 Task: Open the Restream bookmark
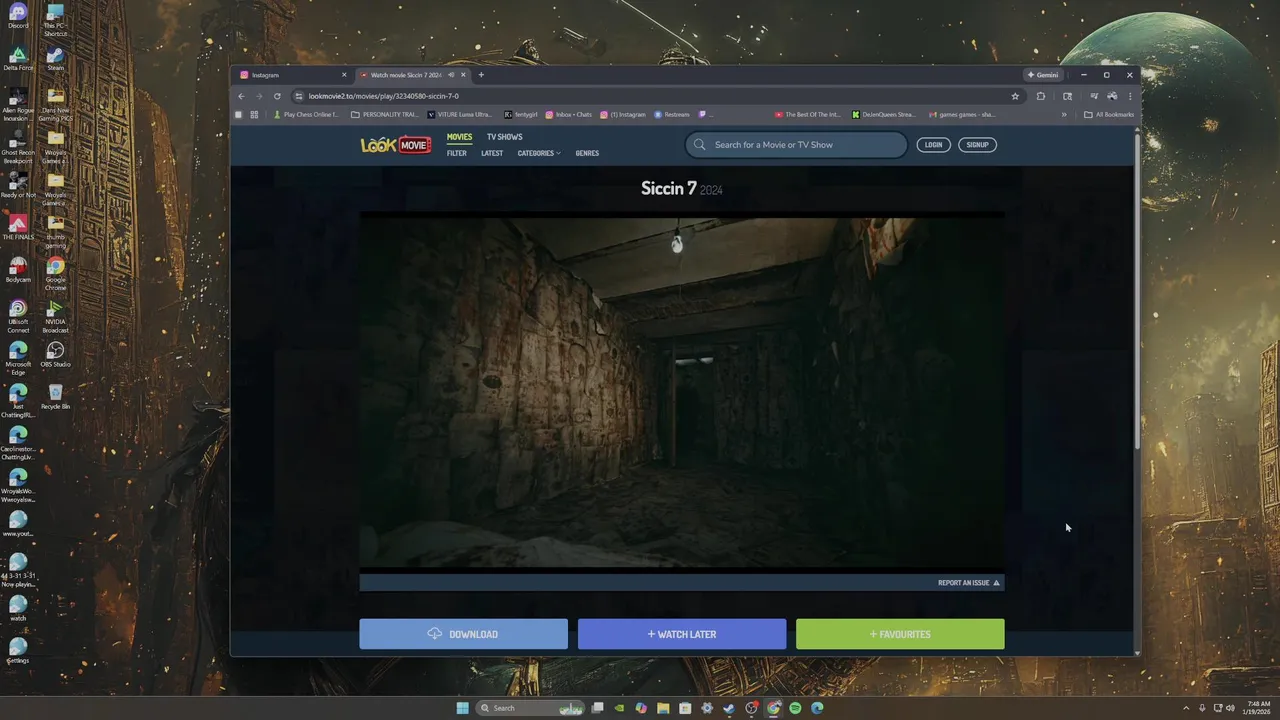pyautogui.click(x=672, y=114)
